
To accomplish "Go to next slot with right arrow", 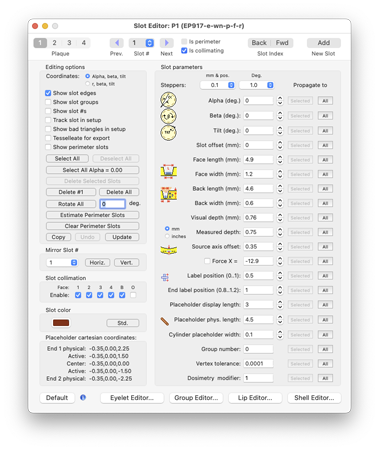I will pos(167,43).
